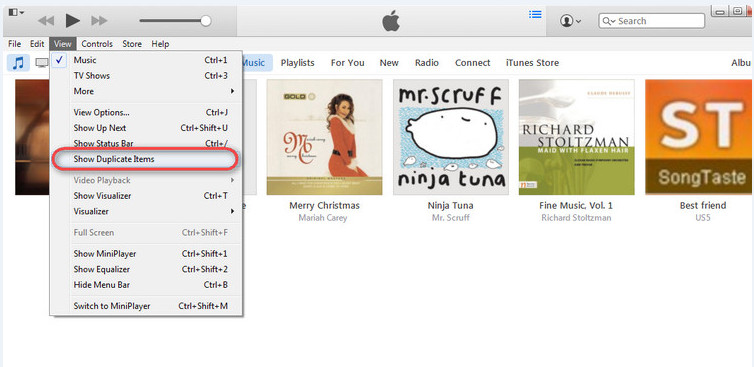The image size is (754, 367).
Task: Click the rewind previous track button
Action: pos(46,21)
